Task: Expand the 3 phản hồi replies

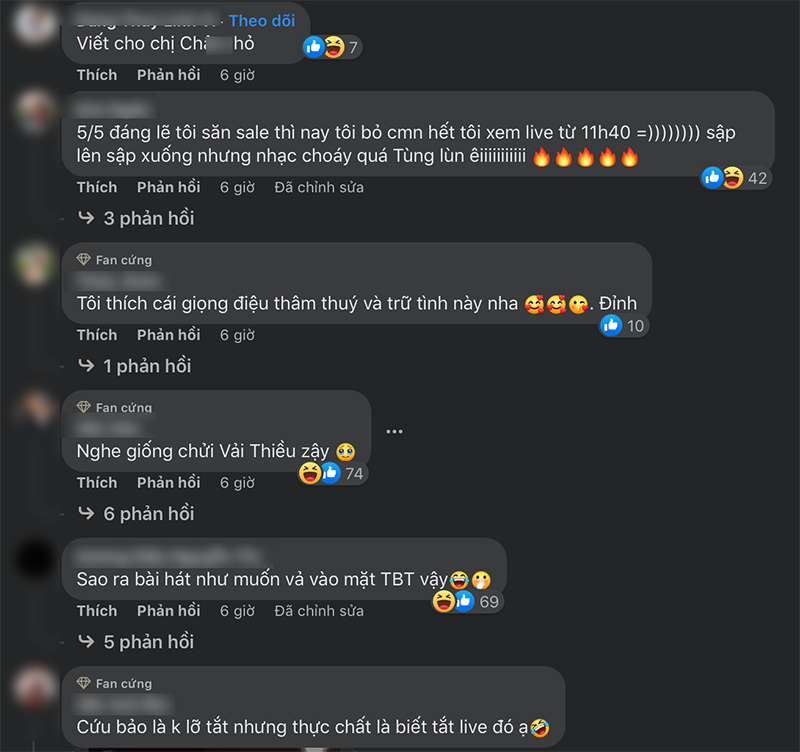Action: coord(136,218)
